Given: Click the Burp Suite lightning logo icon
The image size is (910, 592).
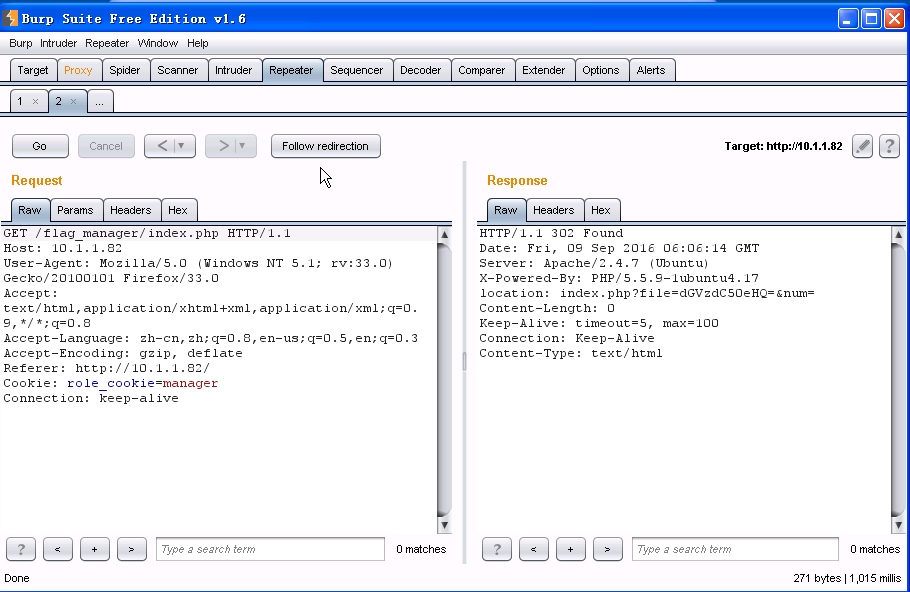Looking at the screenshot, I should point(10,19).
